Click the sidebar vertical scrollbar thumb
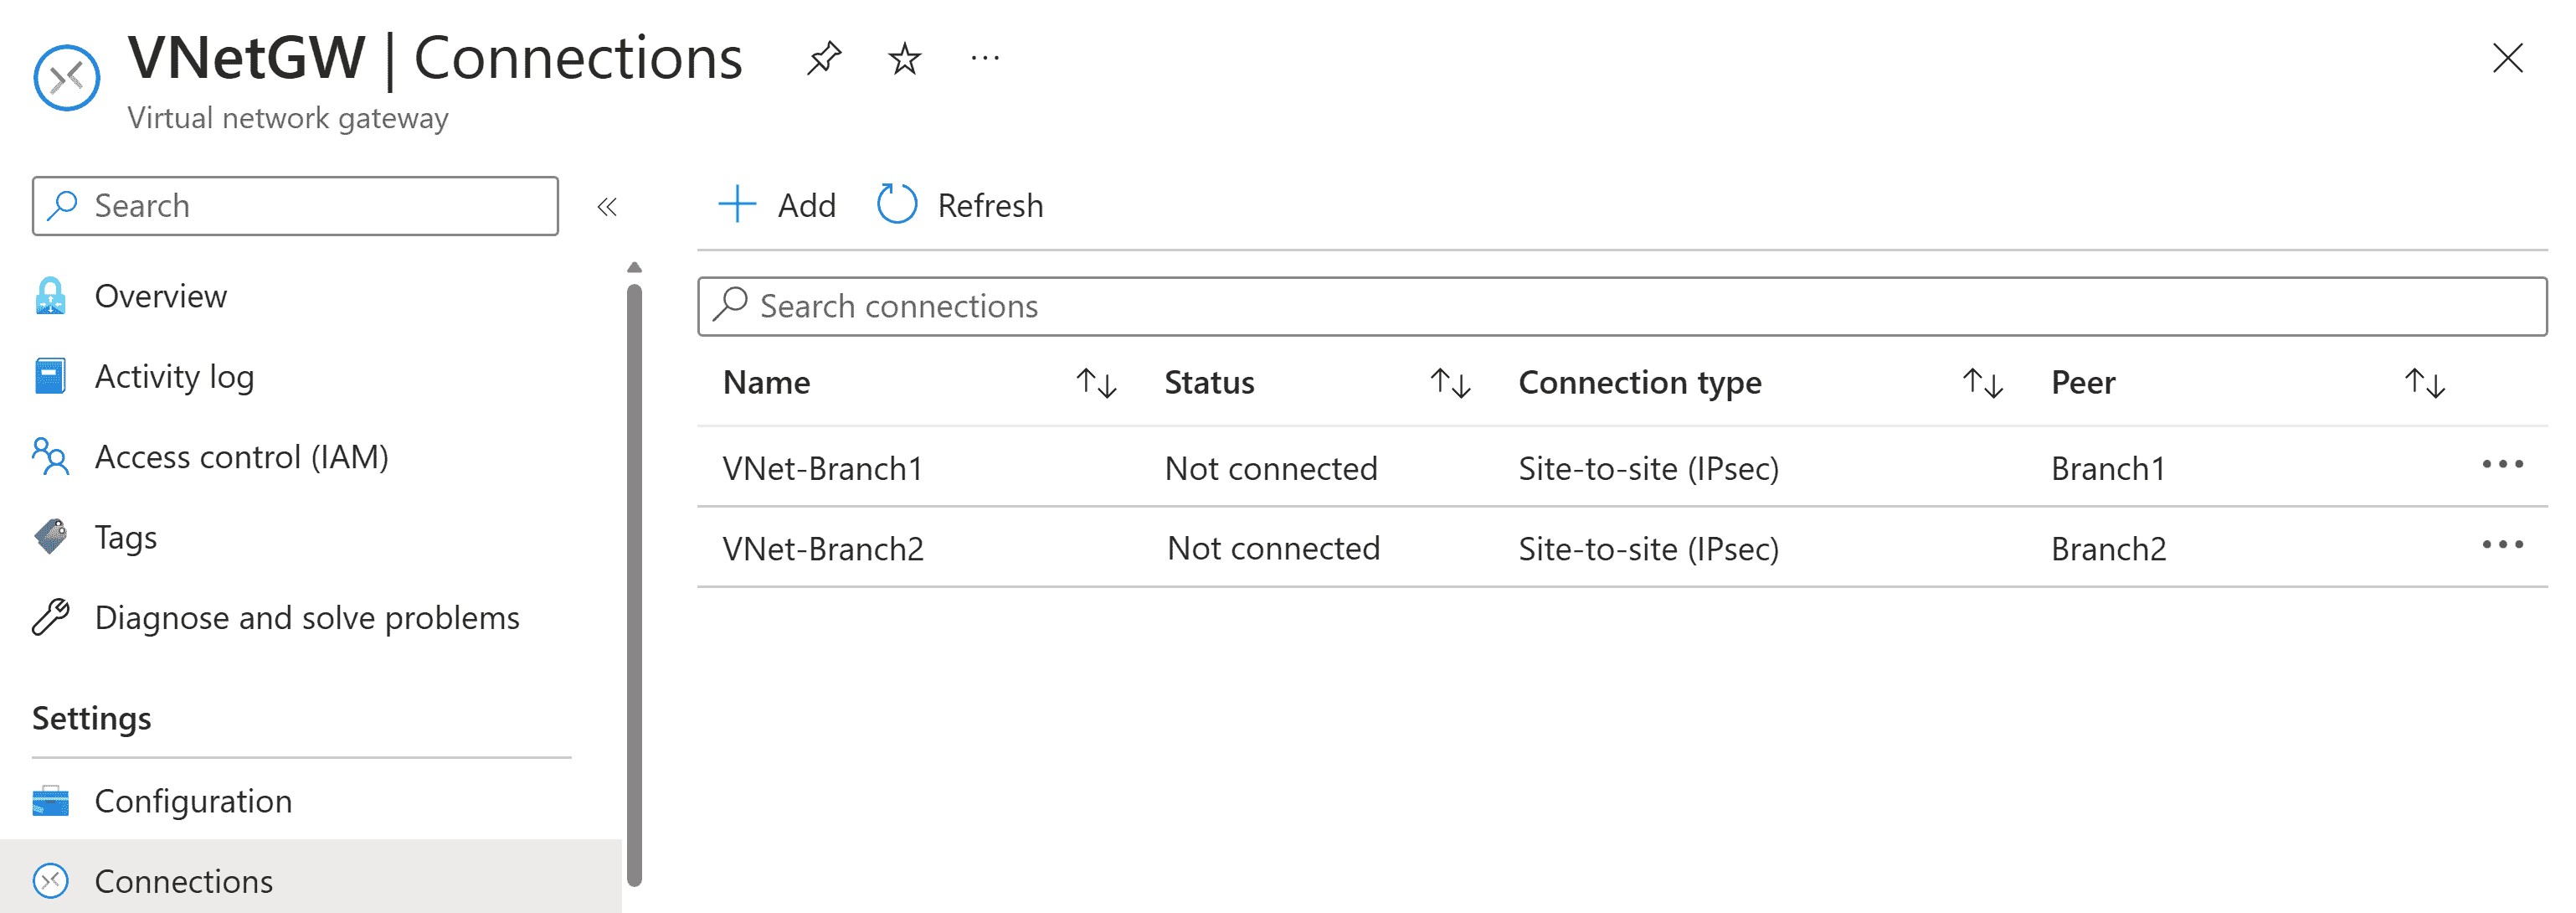The width and height of the screenshot is (2576, 913). (x=634, y=585)
